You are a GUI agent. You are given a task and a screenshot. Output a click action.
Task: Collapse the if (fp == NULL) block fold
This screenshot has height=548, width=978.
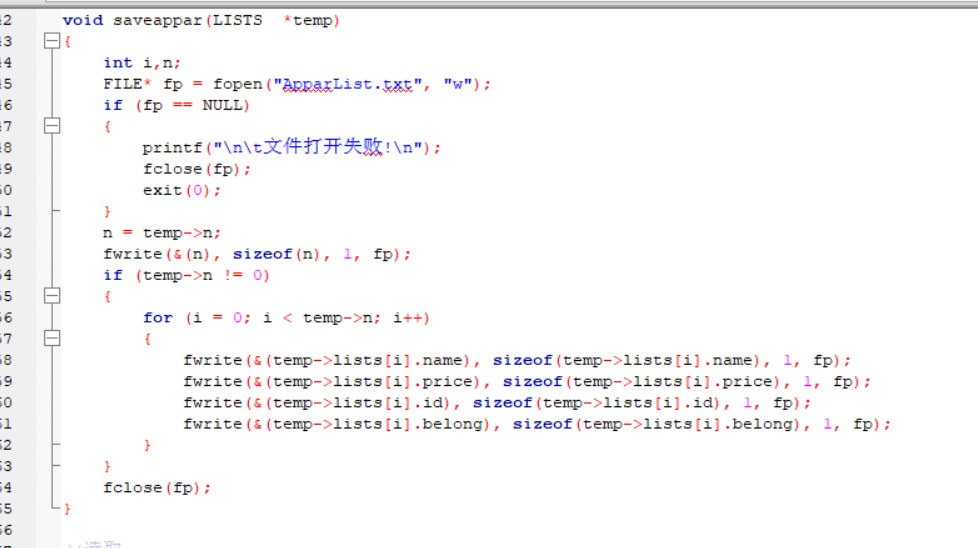point(52,127)
